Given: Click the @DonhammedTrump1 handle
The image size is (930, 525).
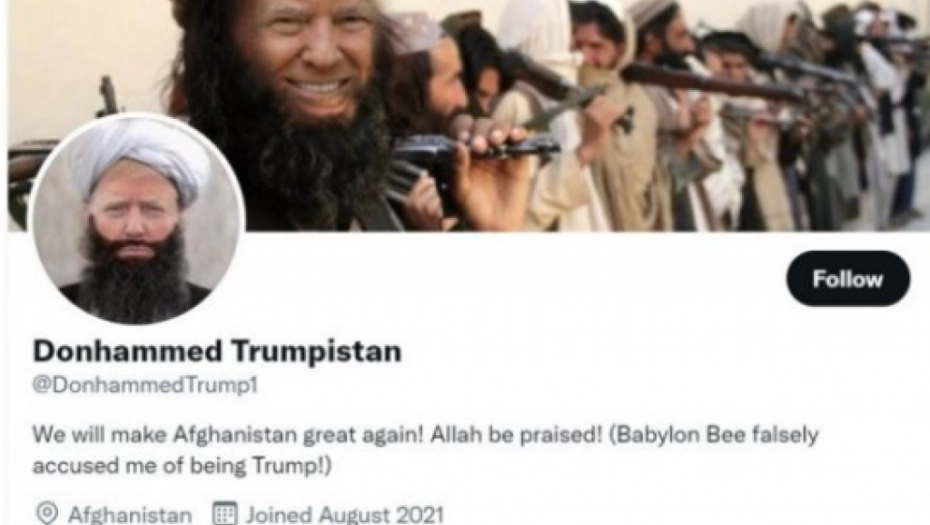Looking at the screenshot, I should point(145,385).
